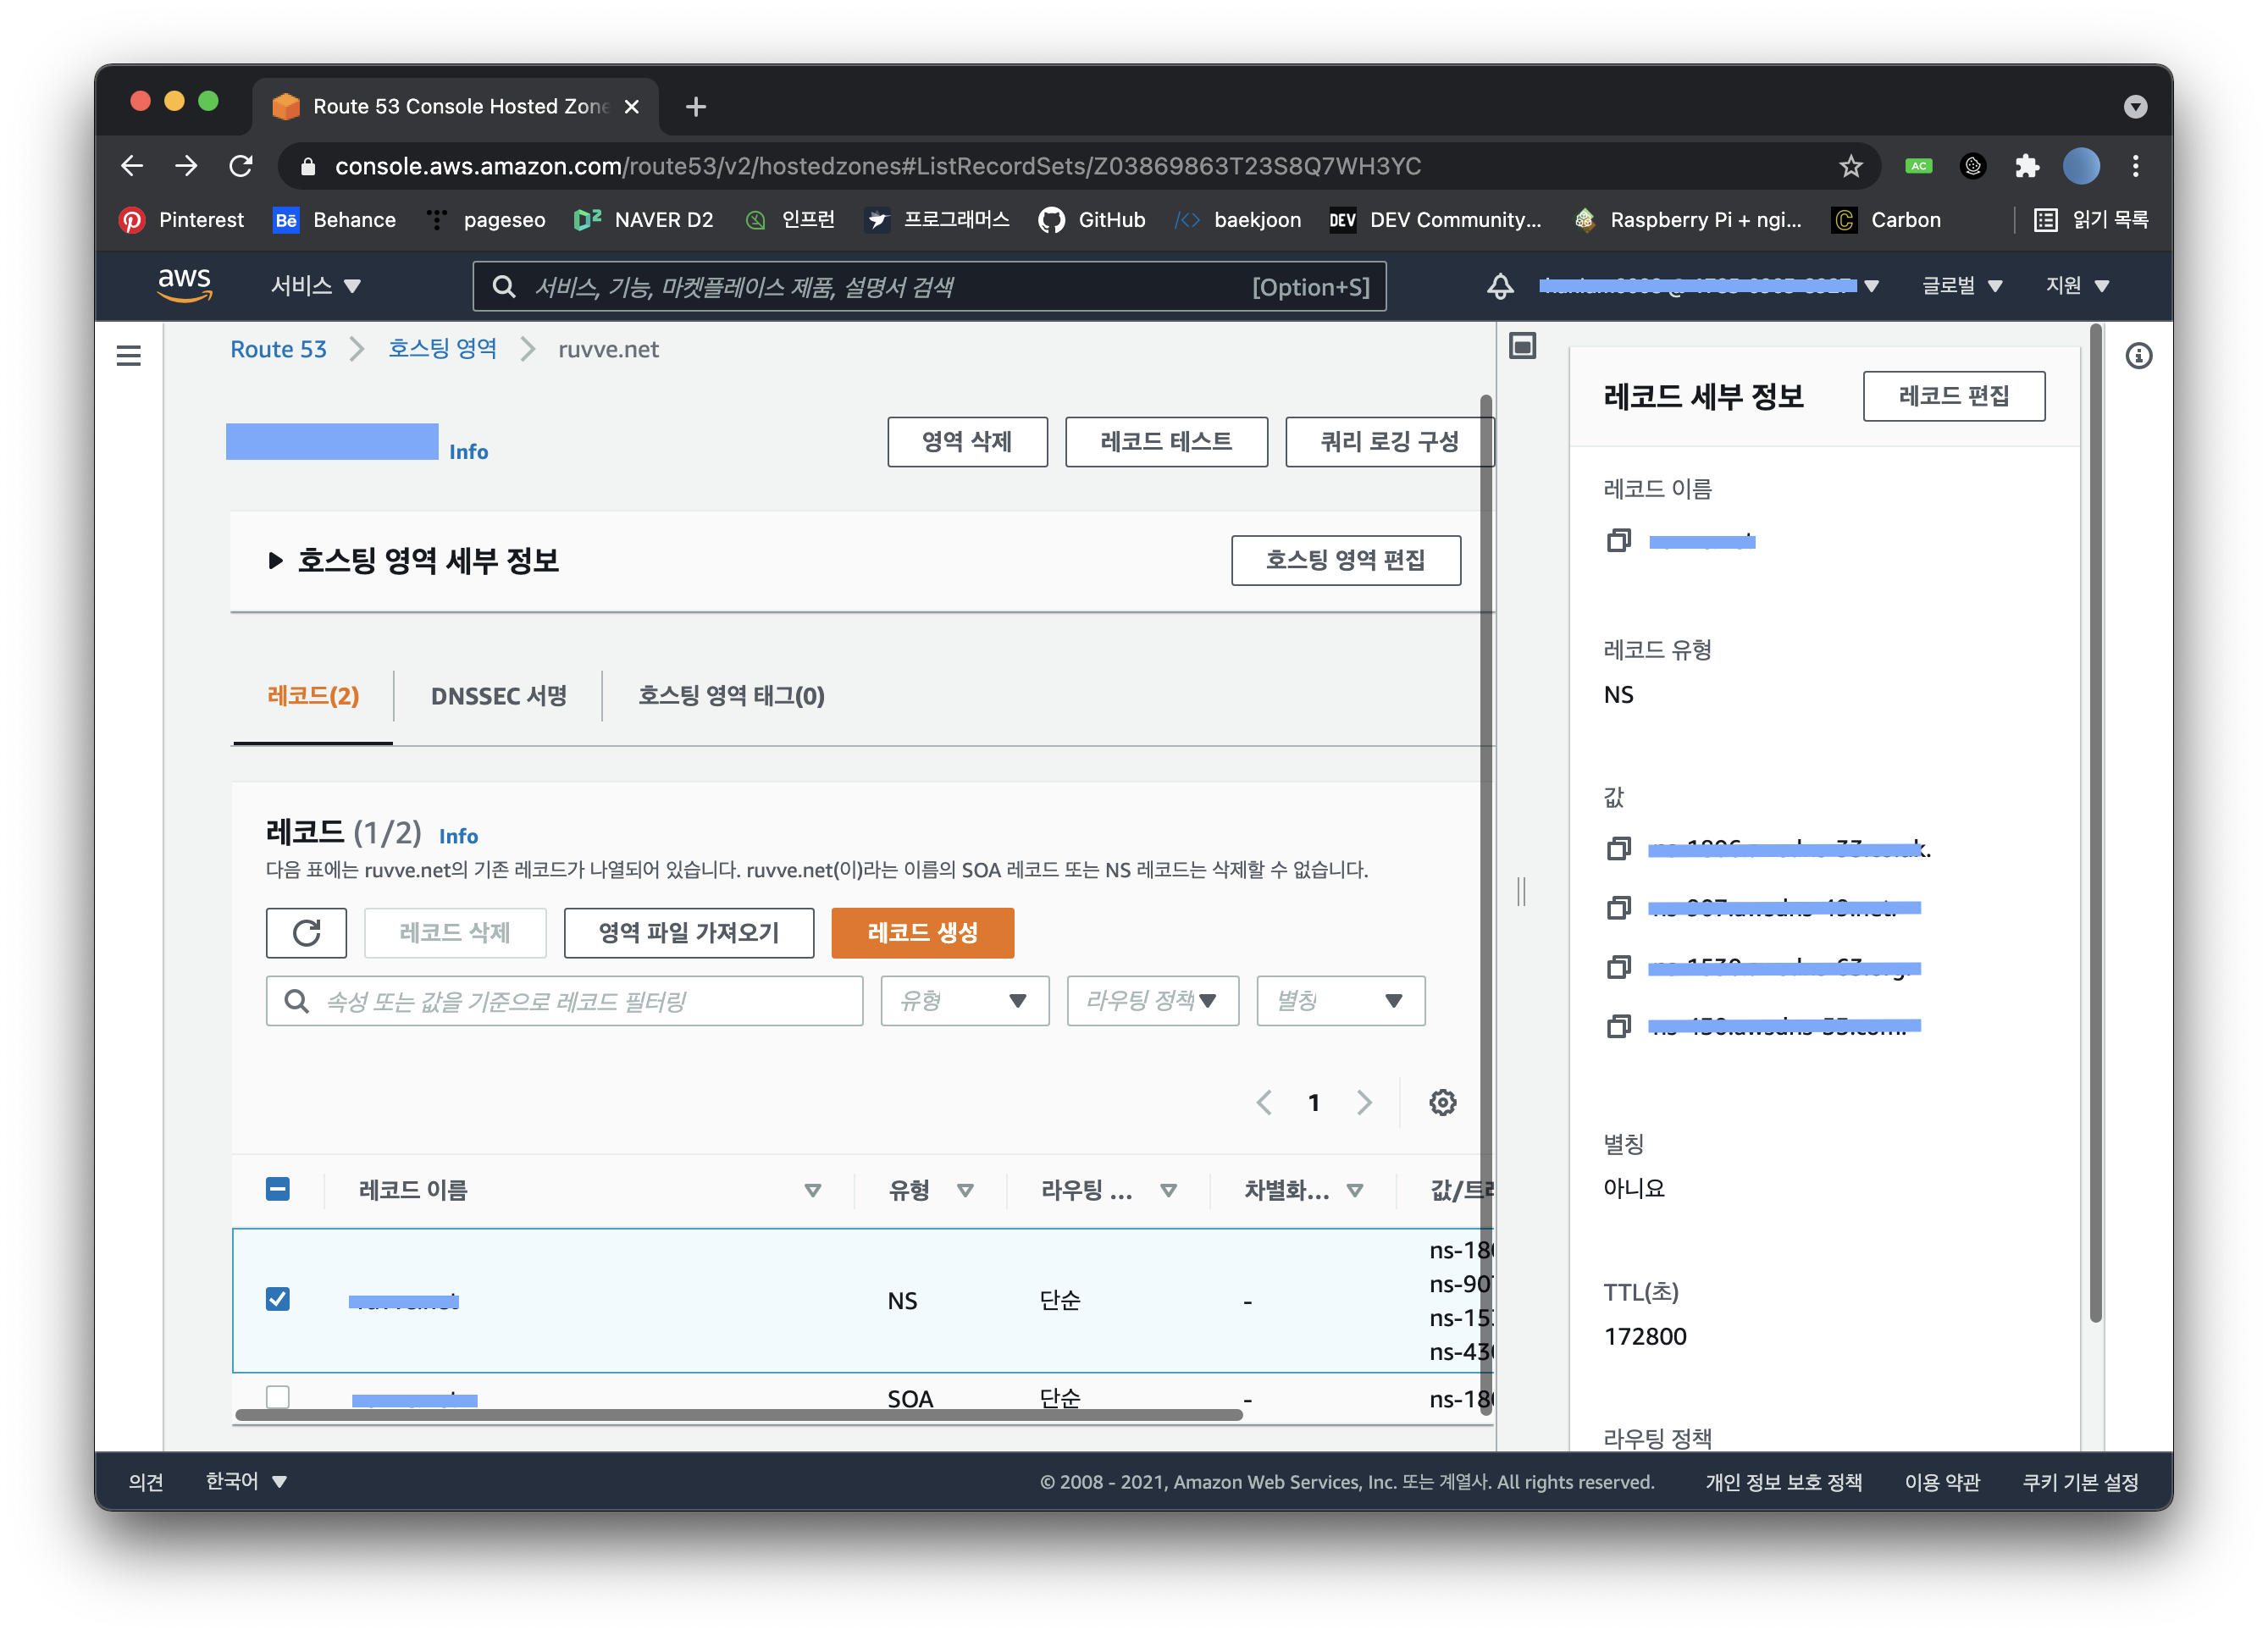Click the 영역 파일 가져오기 button
This screenshot has height=1636, width=2268.
689,933
